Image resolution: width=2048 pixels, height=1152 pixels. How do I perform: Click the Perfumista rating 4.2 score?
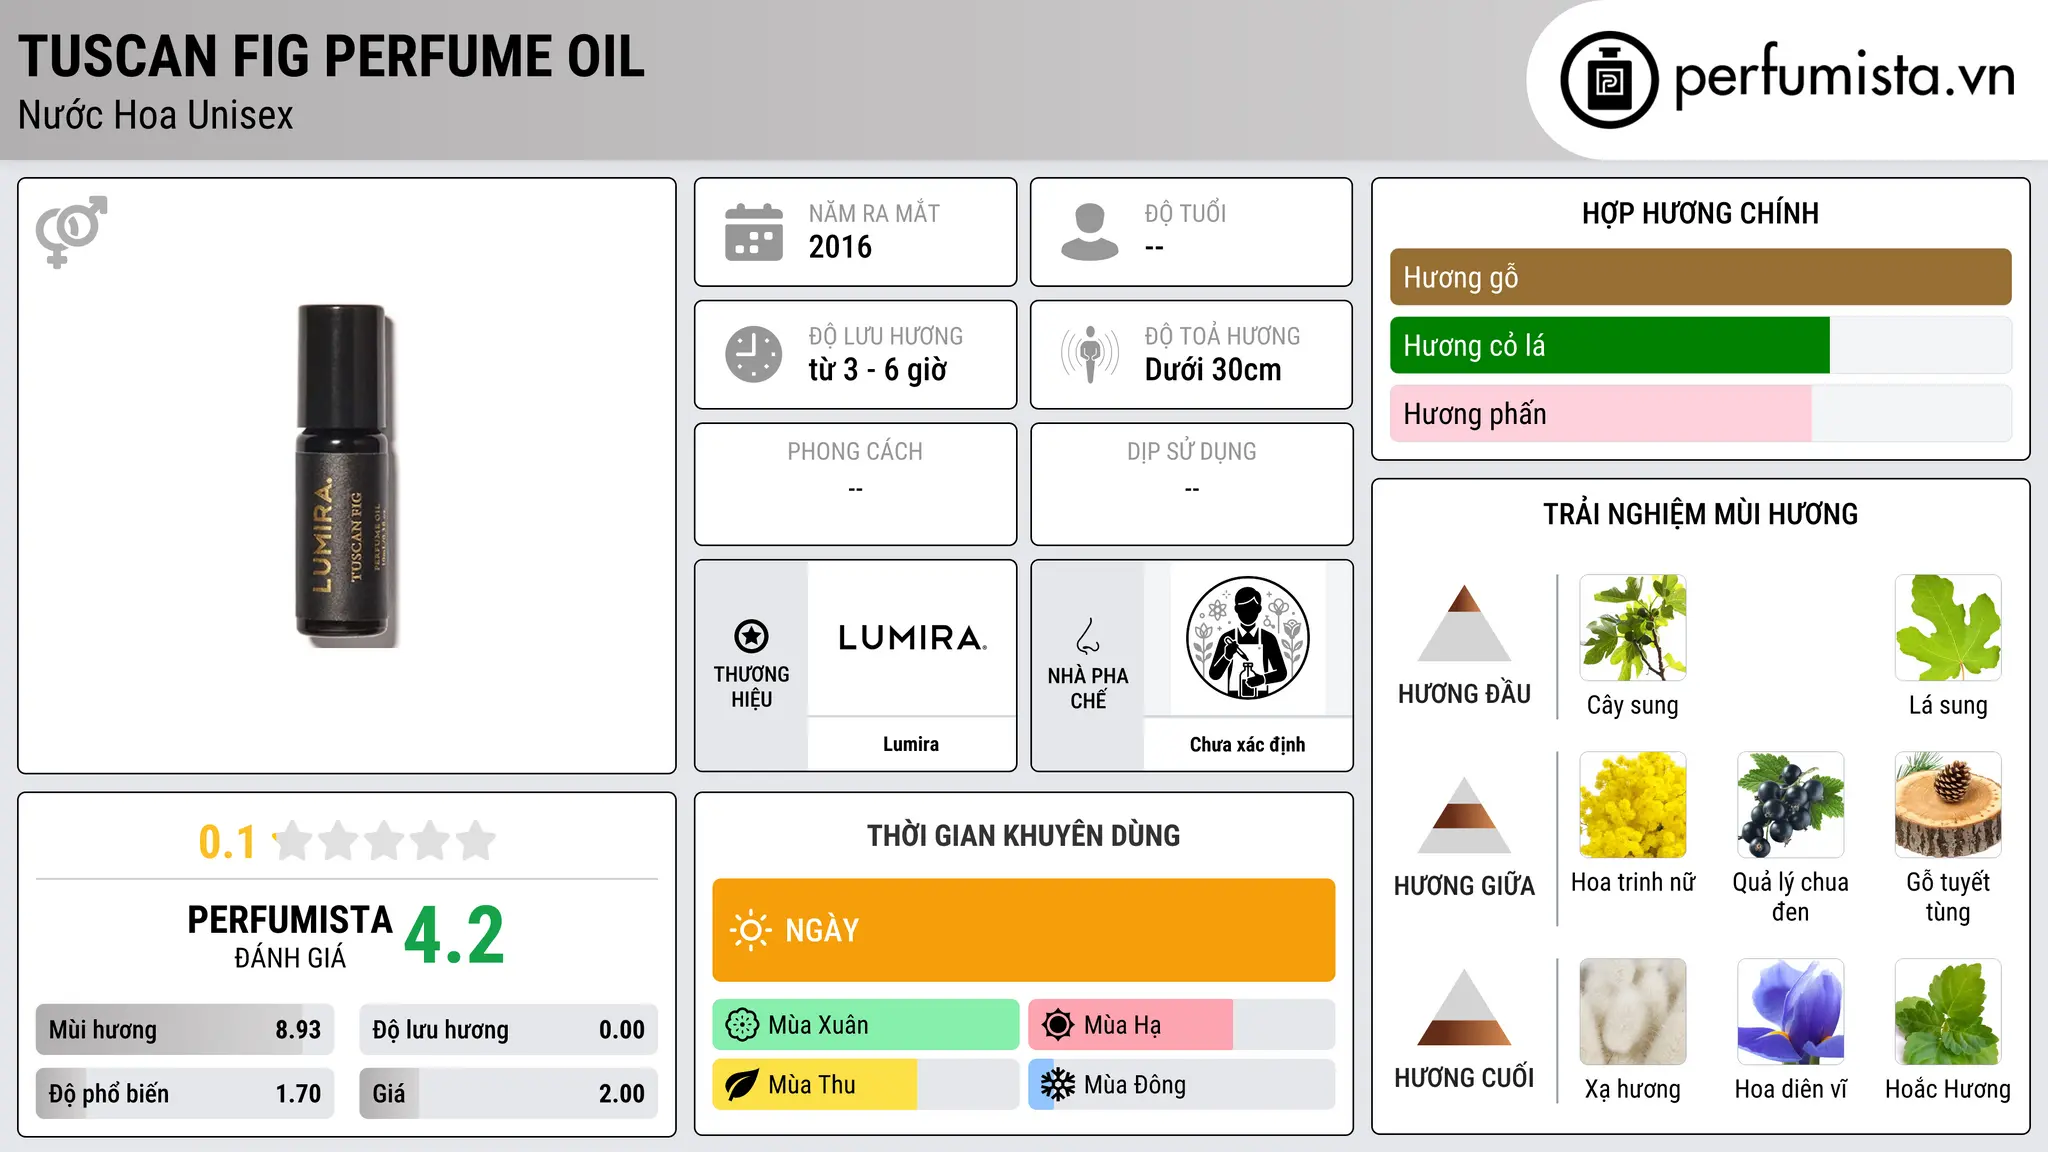(x=454, y=936)
